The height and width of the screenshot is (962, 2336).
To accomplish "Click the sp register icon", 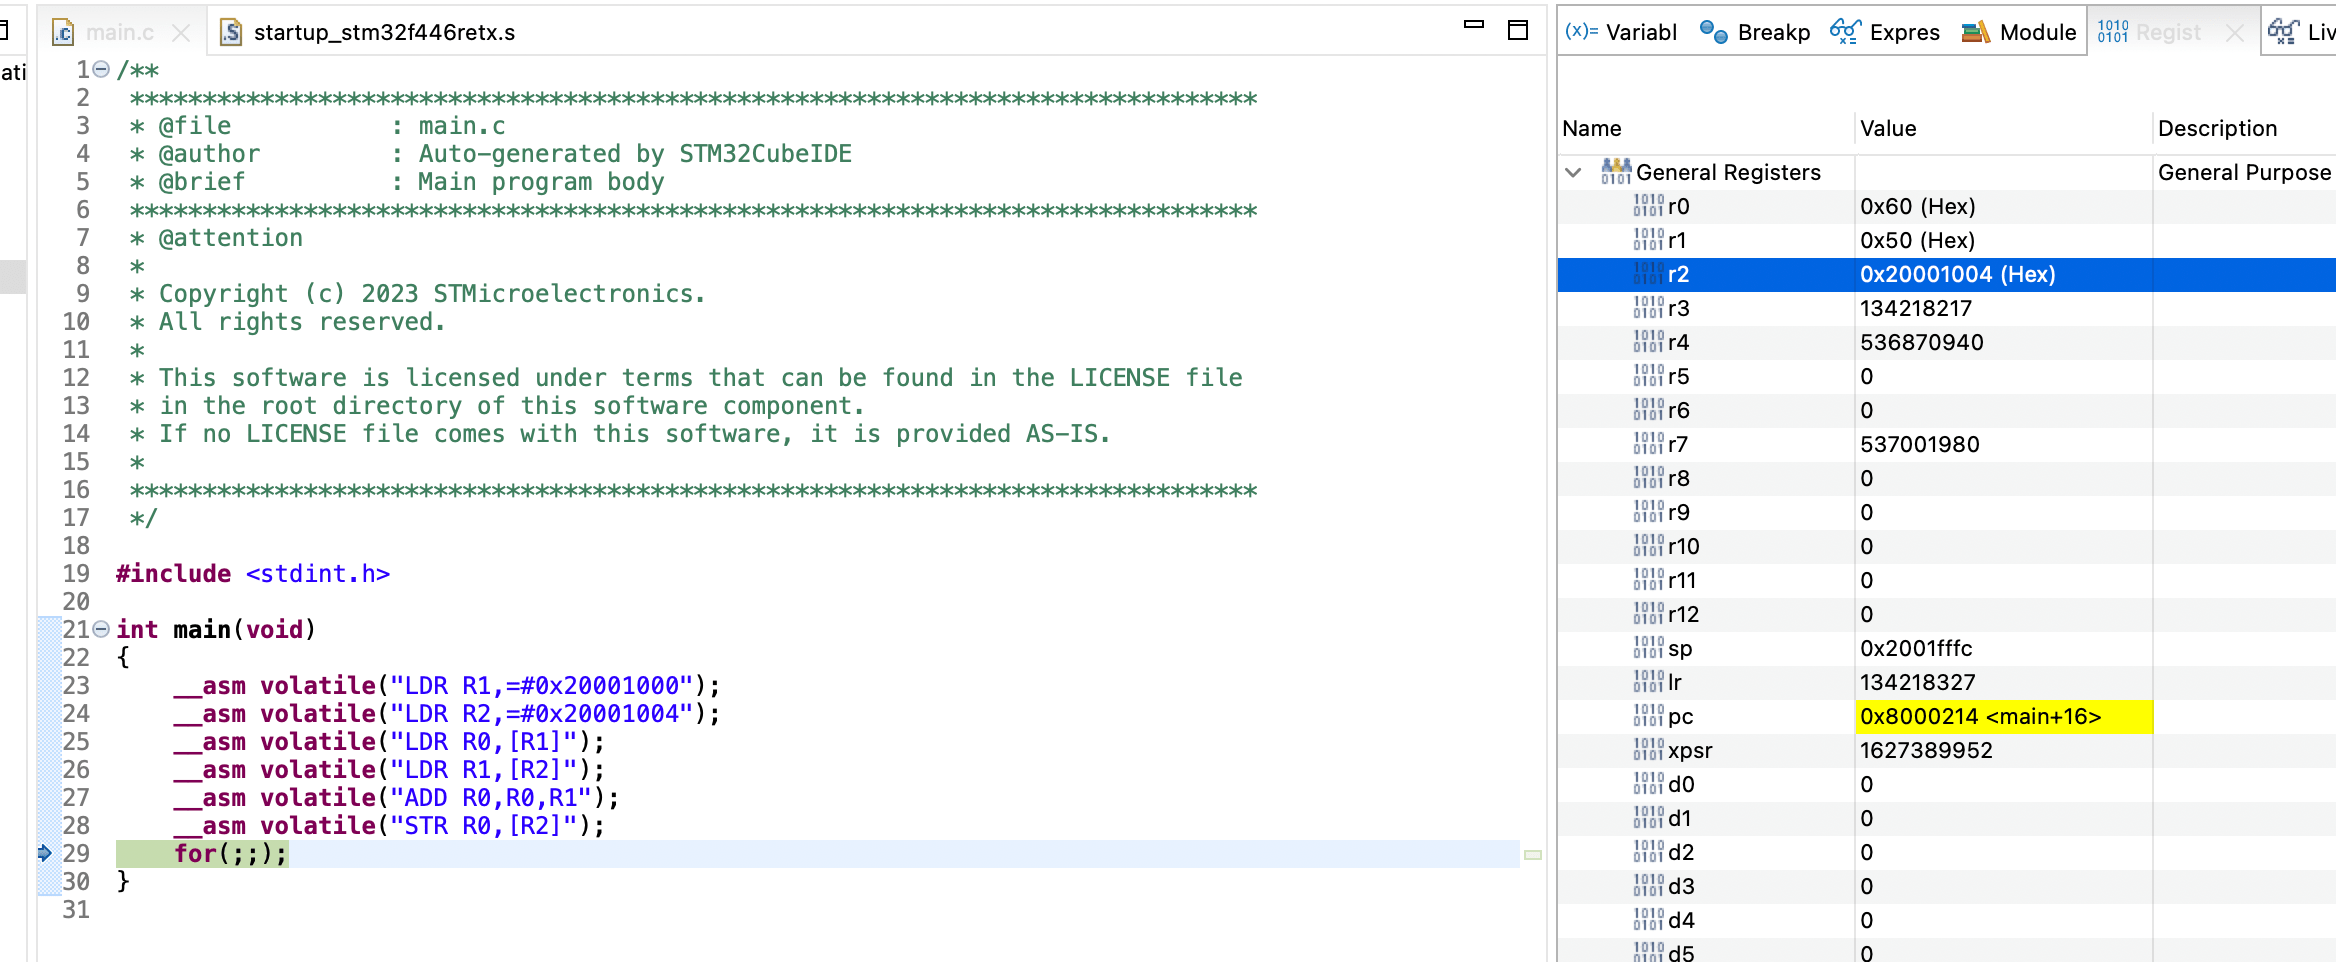I will pos(1649,648).
